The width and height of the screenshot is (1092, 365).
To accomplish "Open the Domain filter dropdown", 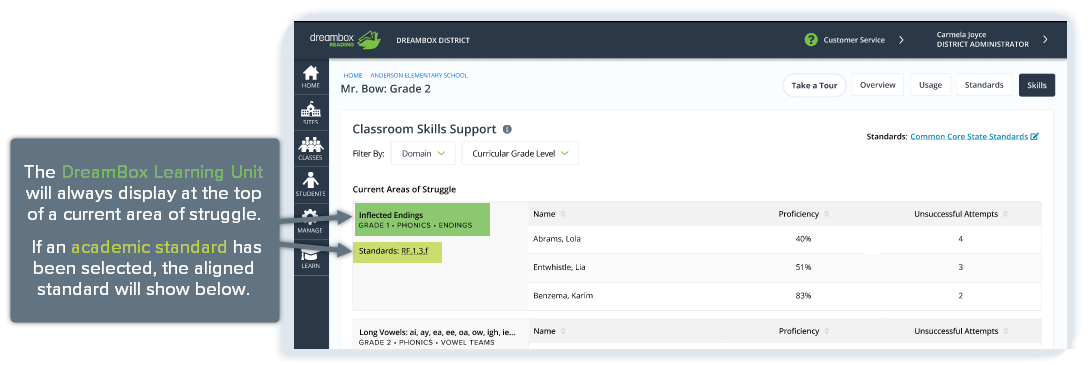I will [x=423, y=154].
